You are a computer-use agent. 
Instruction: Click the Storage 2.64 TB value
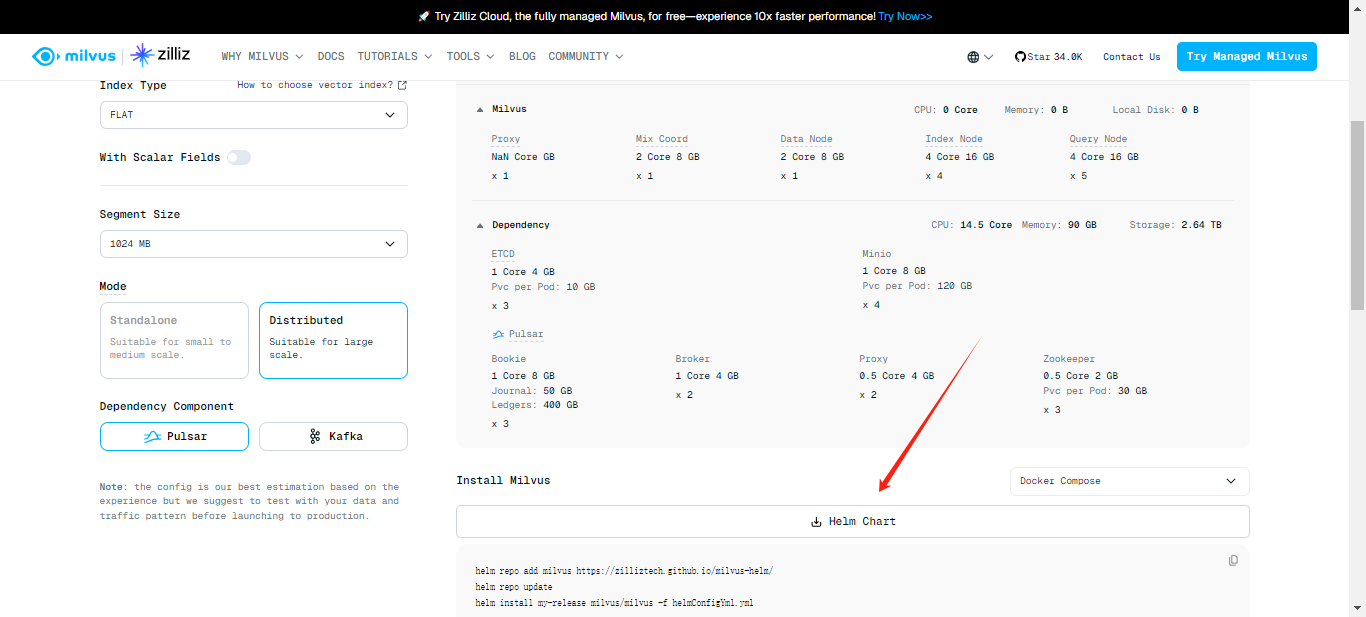[1201, 225]
